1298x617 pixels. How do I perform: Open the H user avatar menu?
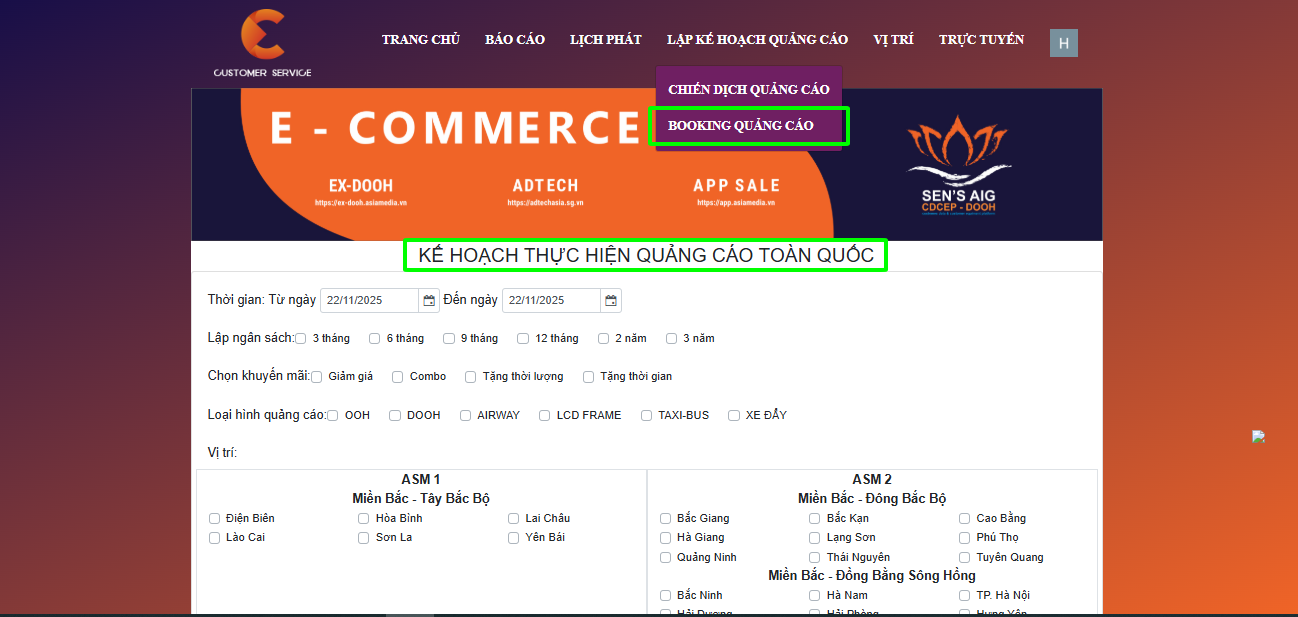pos(1063,43)
